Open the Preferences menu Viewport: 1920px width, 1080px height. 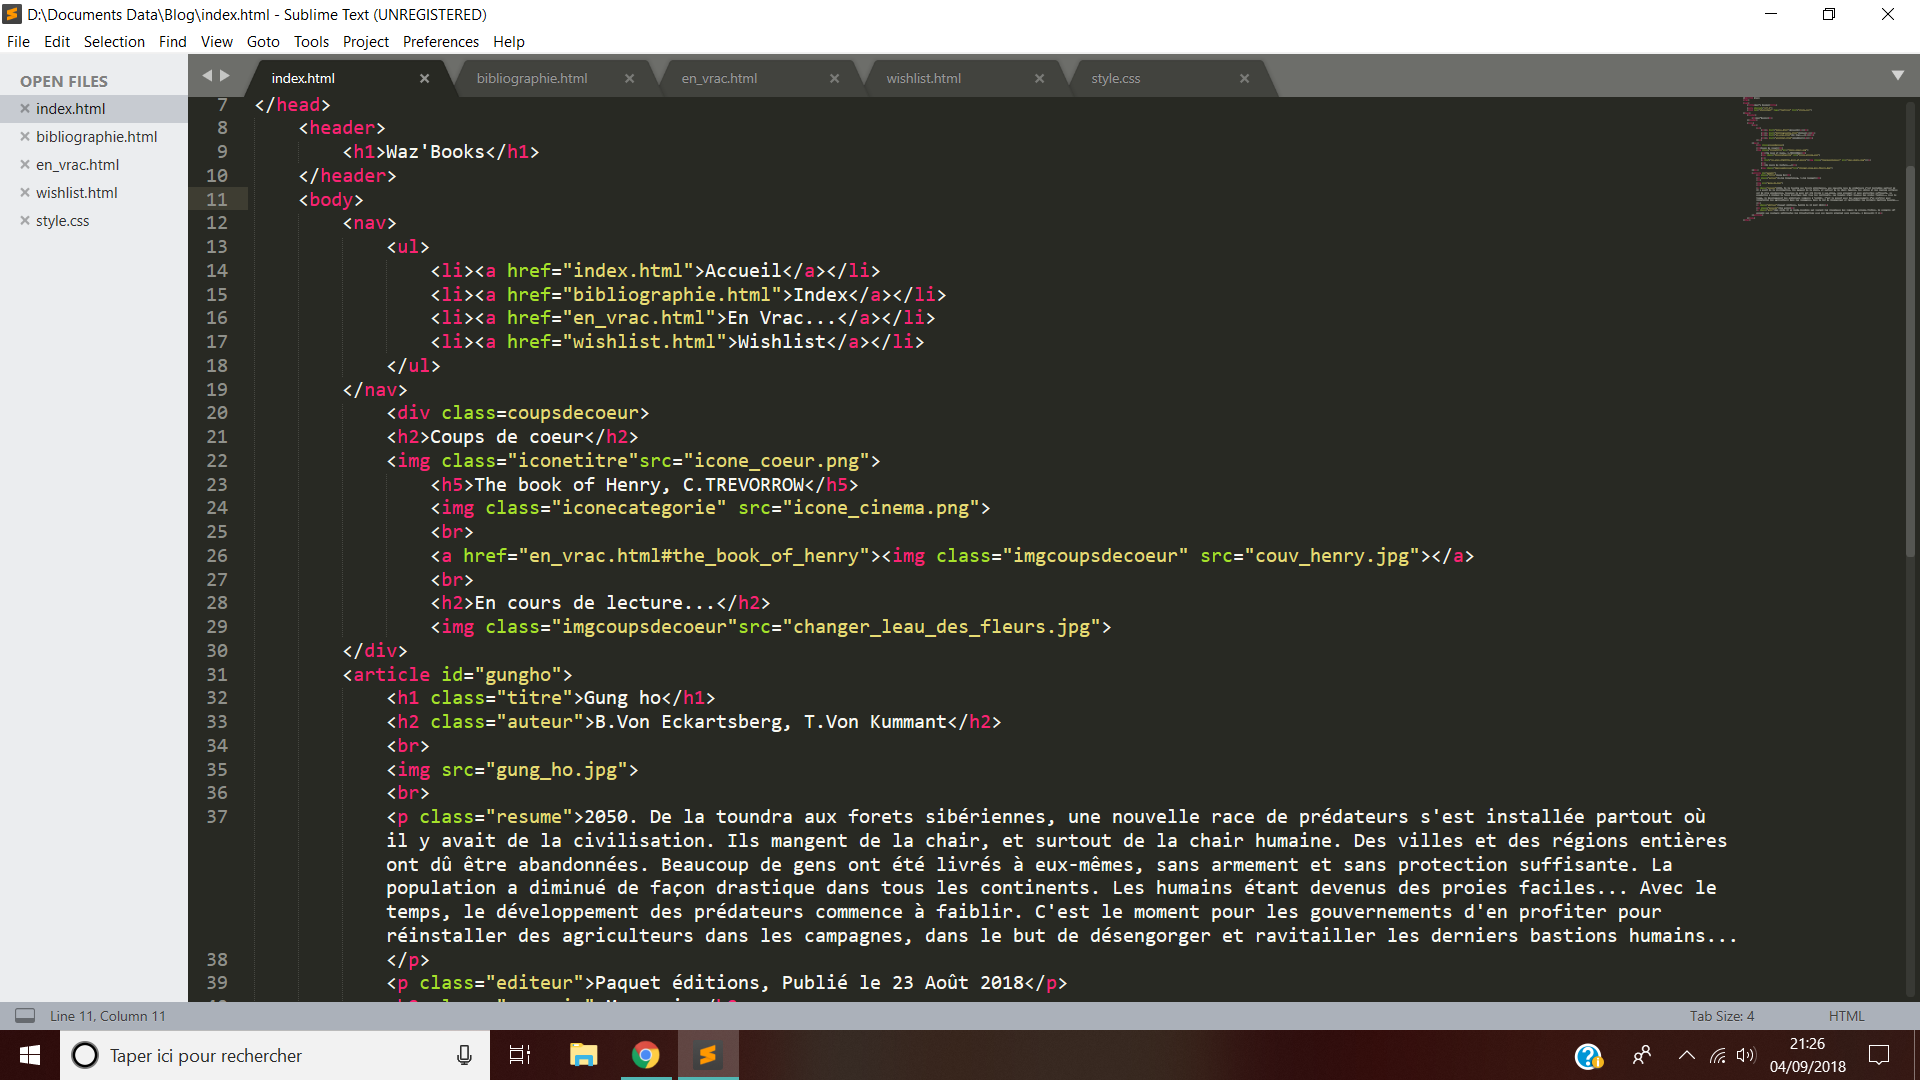click(440, 41)
